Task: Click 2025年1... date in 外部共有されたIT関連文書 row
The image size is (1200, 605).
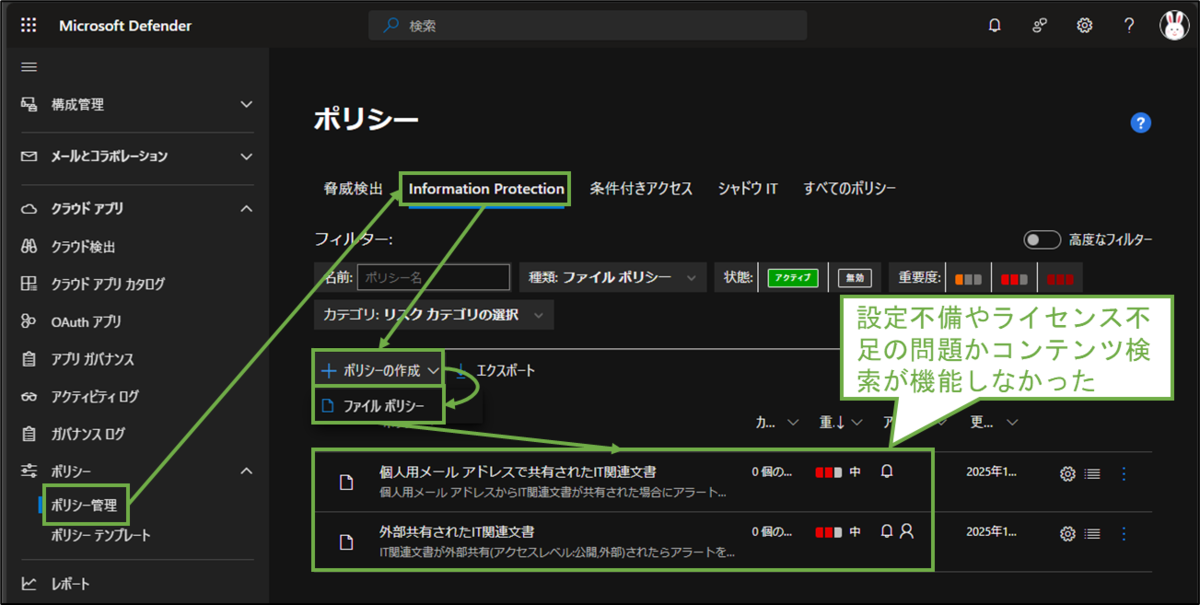Action: pos(992,532)
